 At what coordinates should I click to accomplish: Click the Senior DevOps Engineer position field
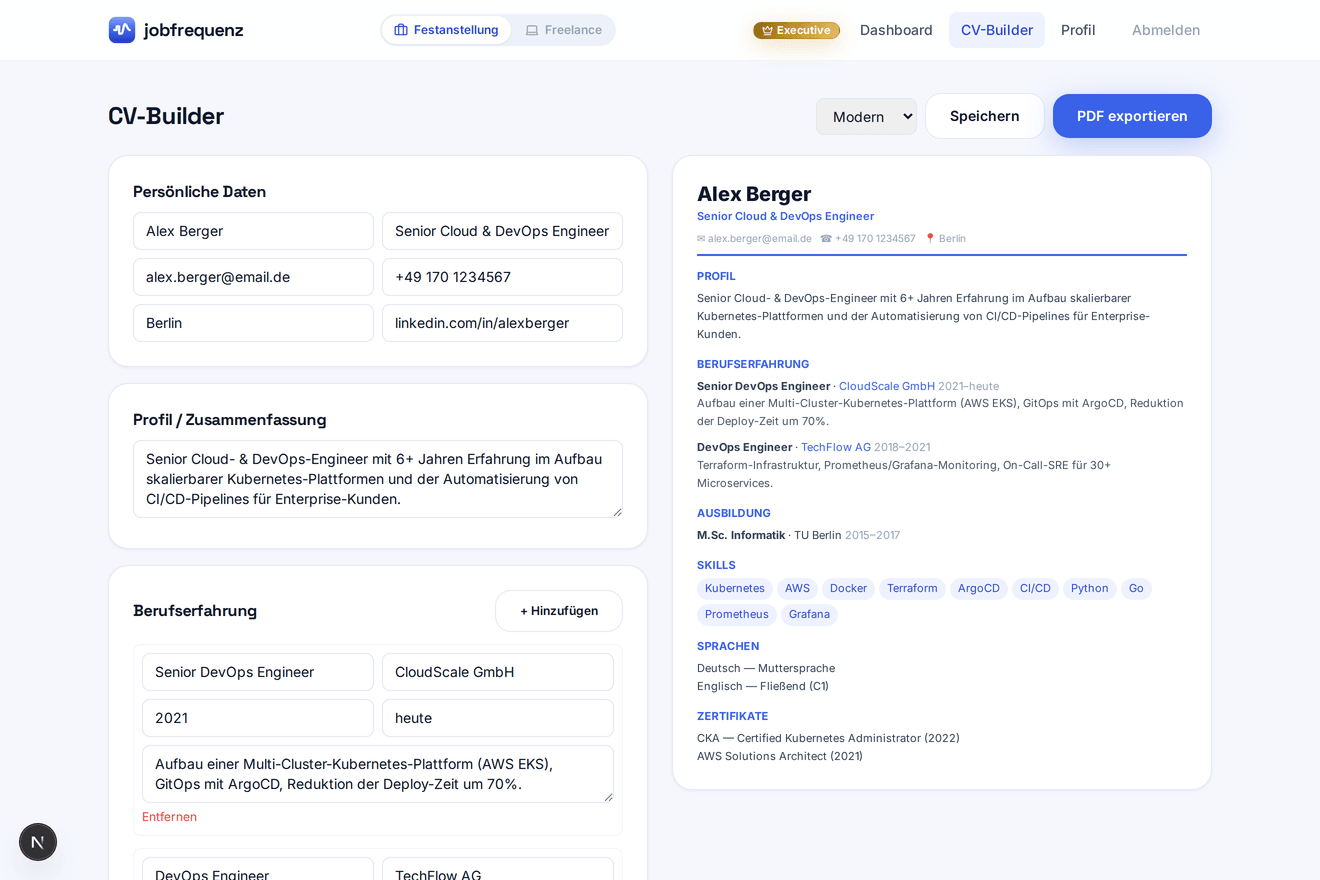258,672
